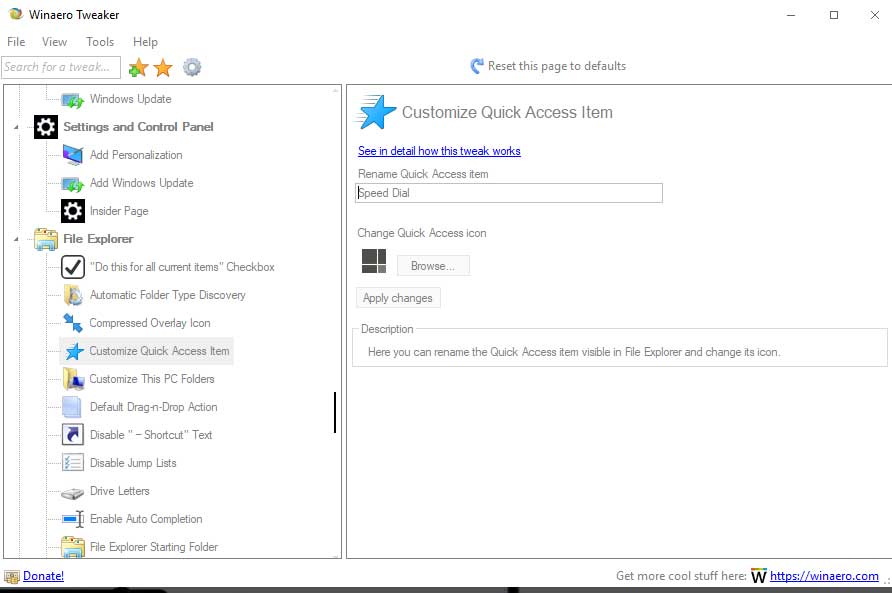Click the Winaero W logo icon

coord(759,576)
